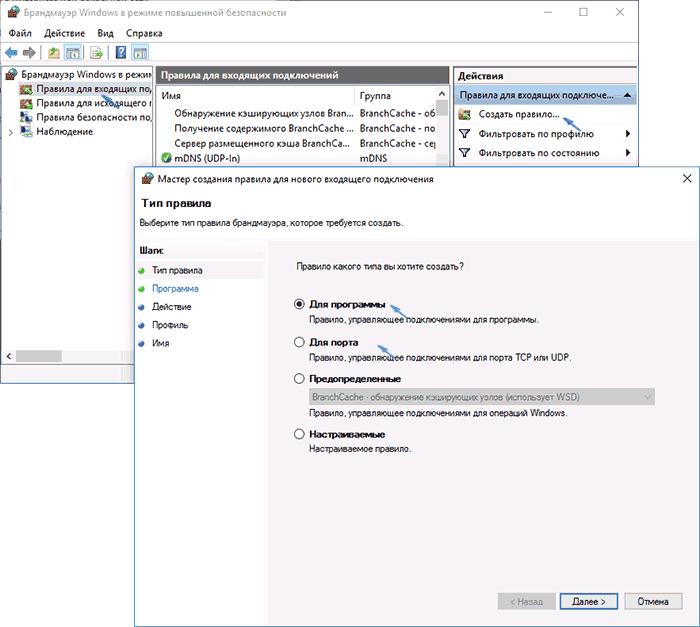Click the tree pane scroll-left arrow
This screenshot has width=700, height=627.
pyautogui.click(x=8, y=356)
